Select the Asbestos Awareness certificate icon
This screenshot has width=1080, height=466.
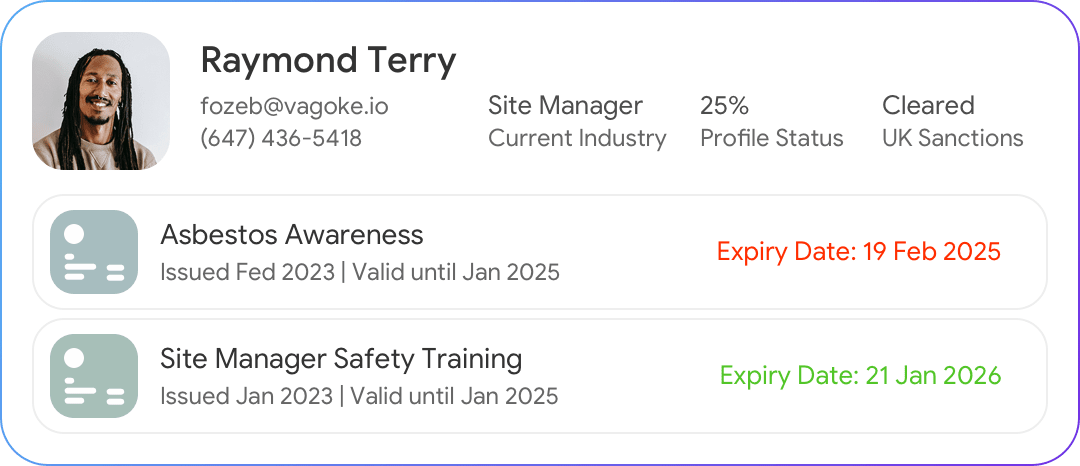[x=94, y=252]
